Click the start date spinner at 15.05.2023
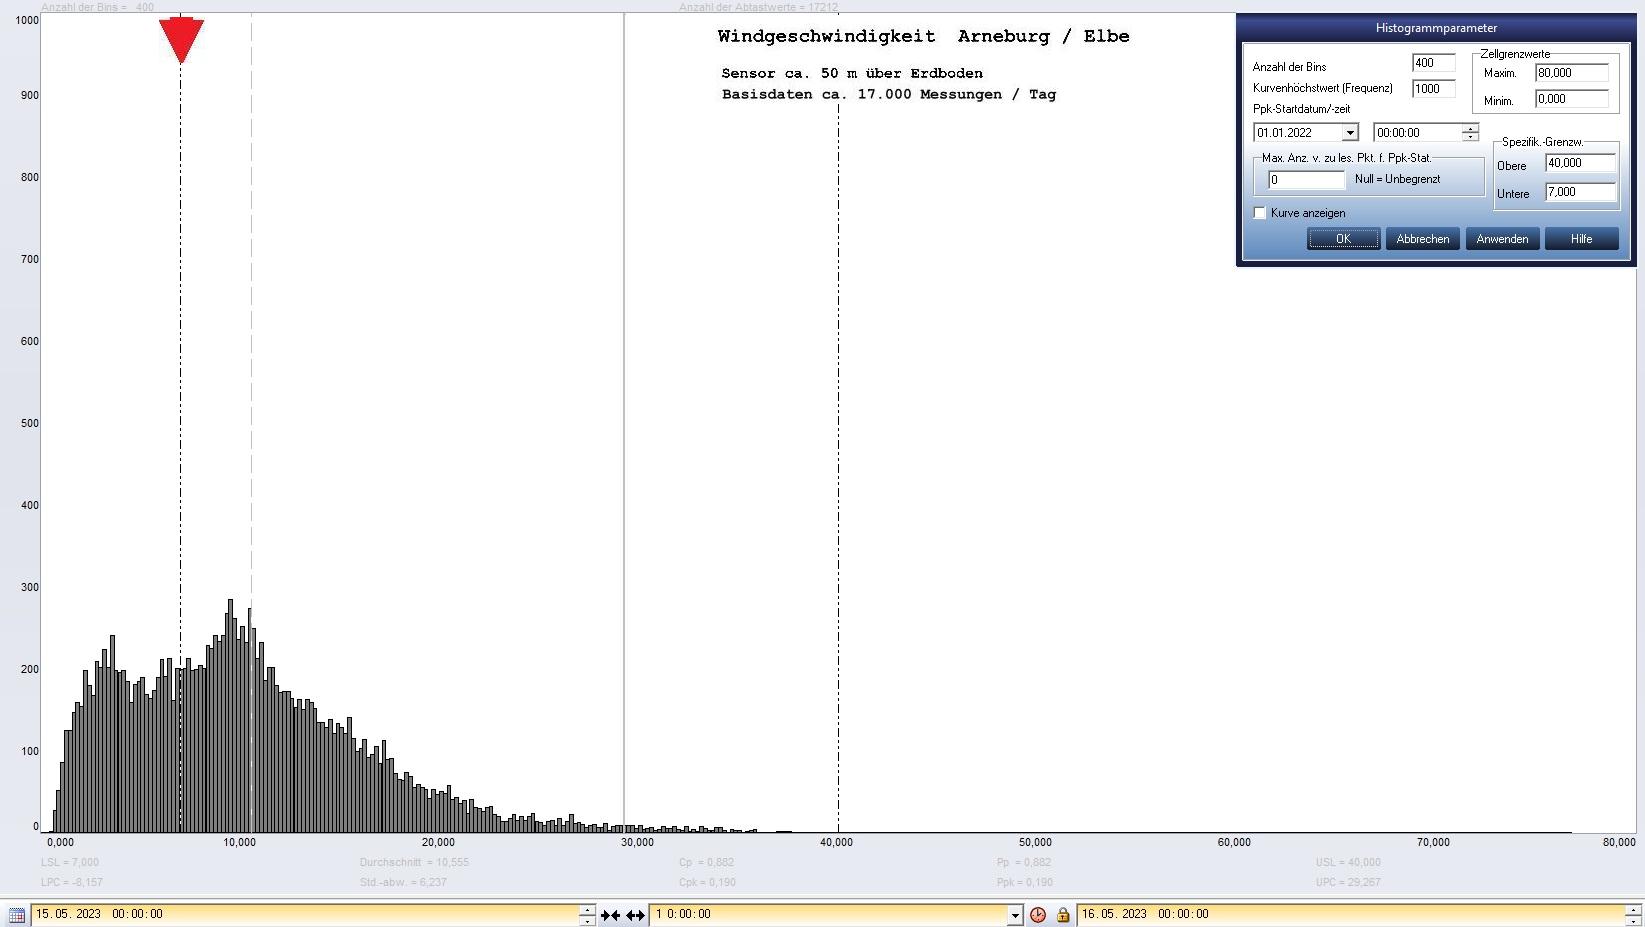 [587, 915]
